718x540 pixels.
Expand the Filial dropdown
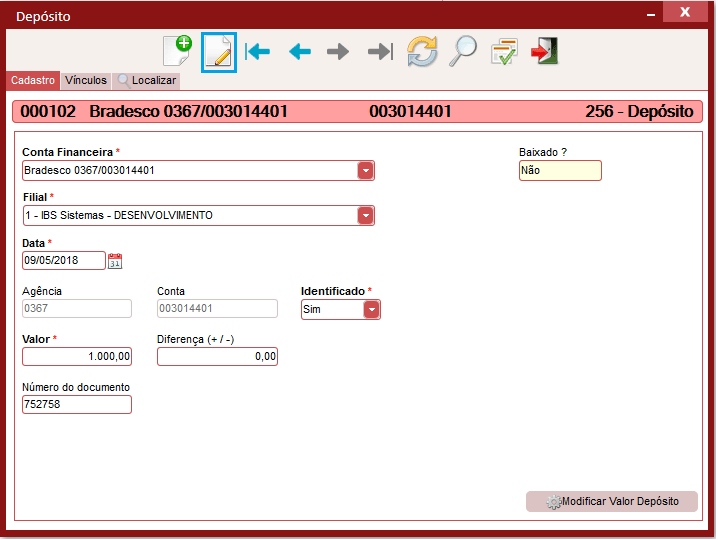365,215
